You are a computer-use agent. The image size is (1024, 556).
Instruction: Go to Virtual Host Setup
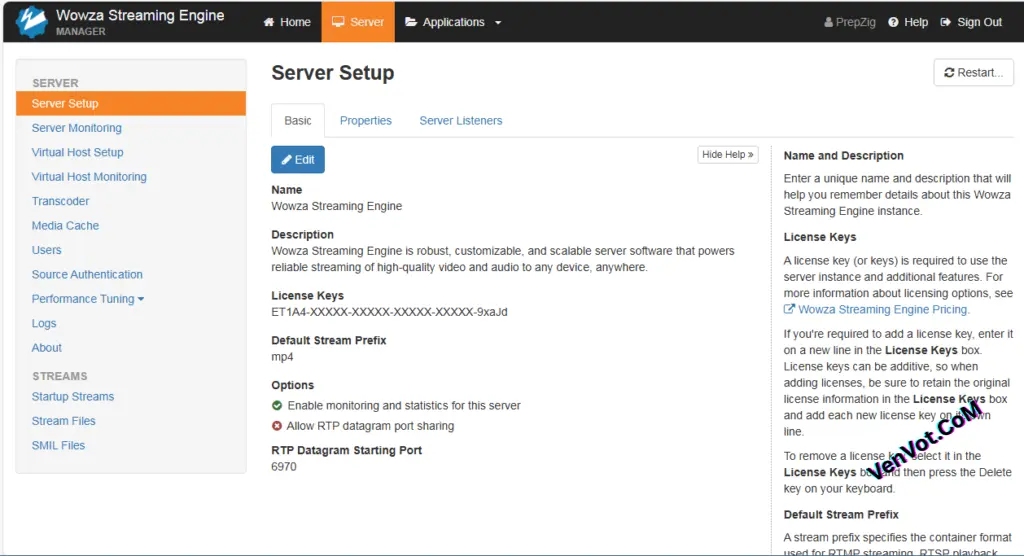click(77, 152)
